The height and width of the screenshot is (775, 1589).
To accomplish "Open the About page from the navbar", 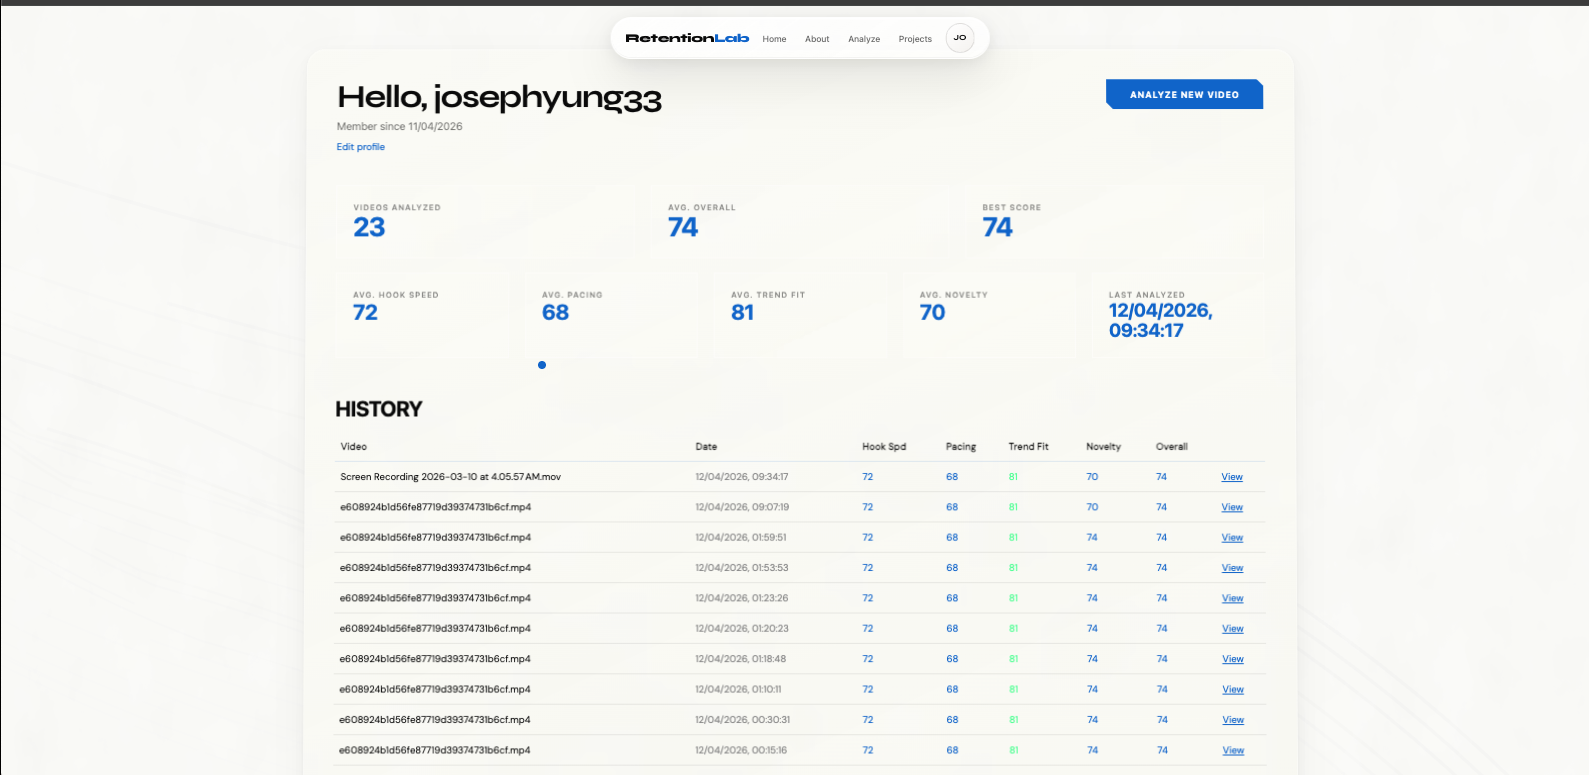I will (817, 39).
